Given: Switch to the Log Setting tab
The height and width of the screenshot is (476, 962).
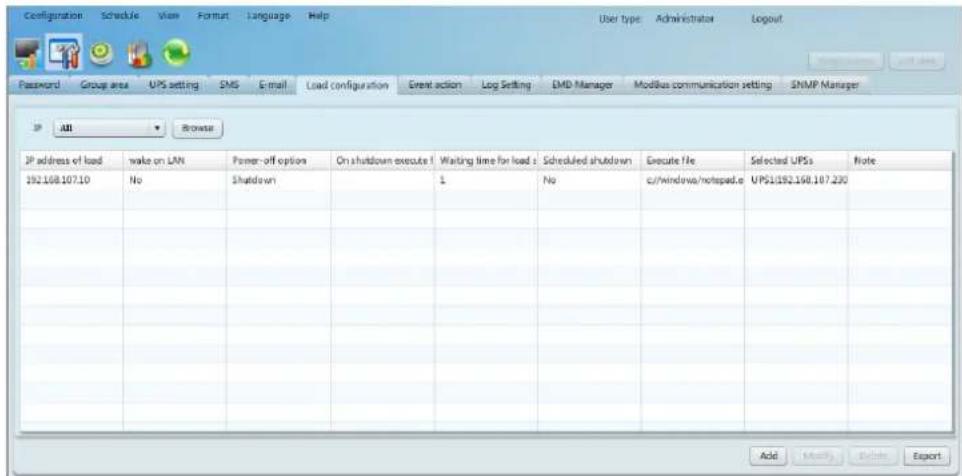Looking at the screenshot, I should pos(505,86).
